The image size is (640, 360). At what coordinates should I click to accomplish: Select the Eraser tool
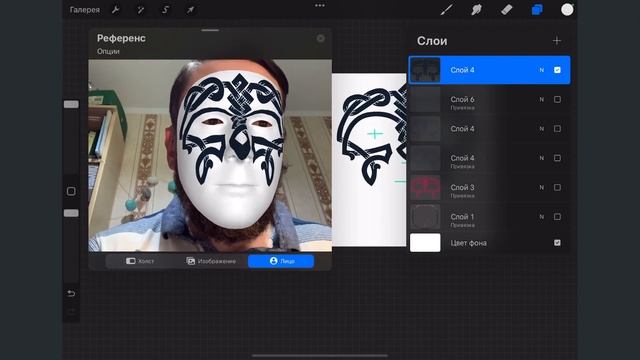[x=507, y=10]
